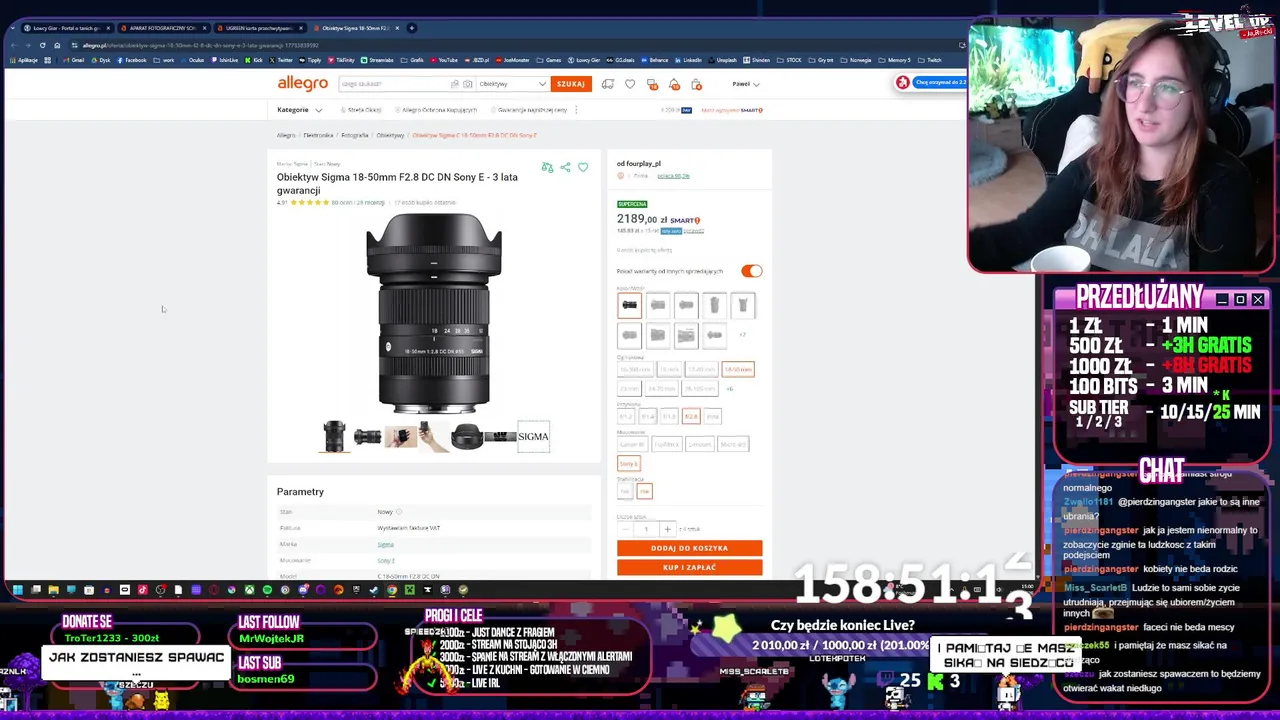Toggle show variants from other sellers switch

click(752, 271)
